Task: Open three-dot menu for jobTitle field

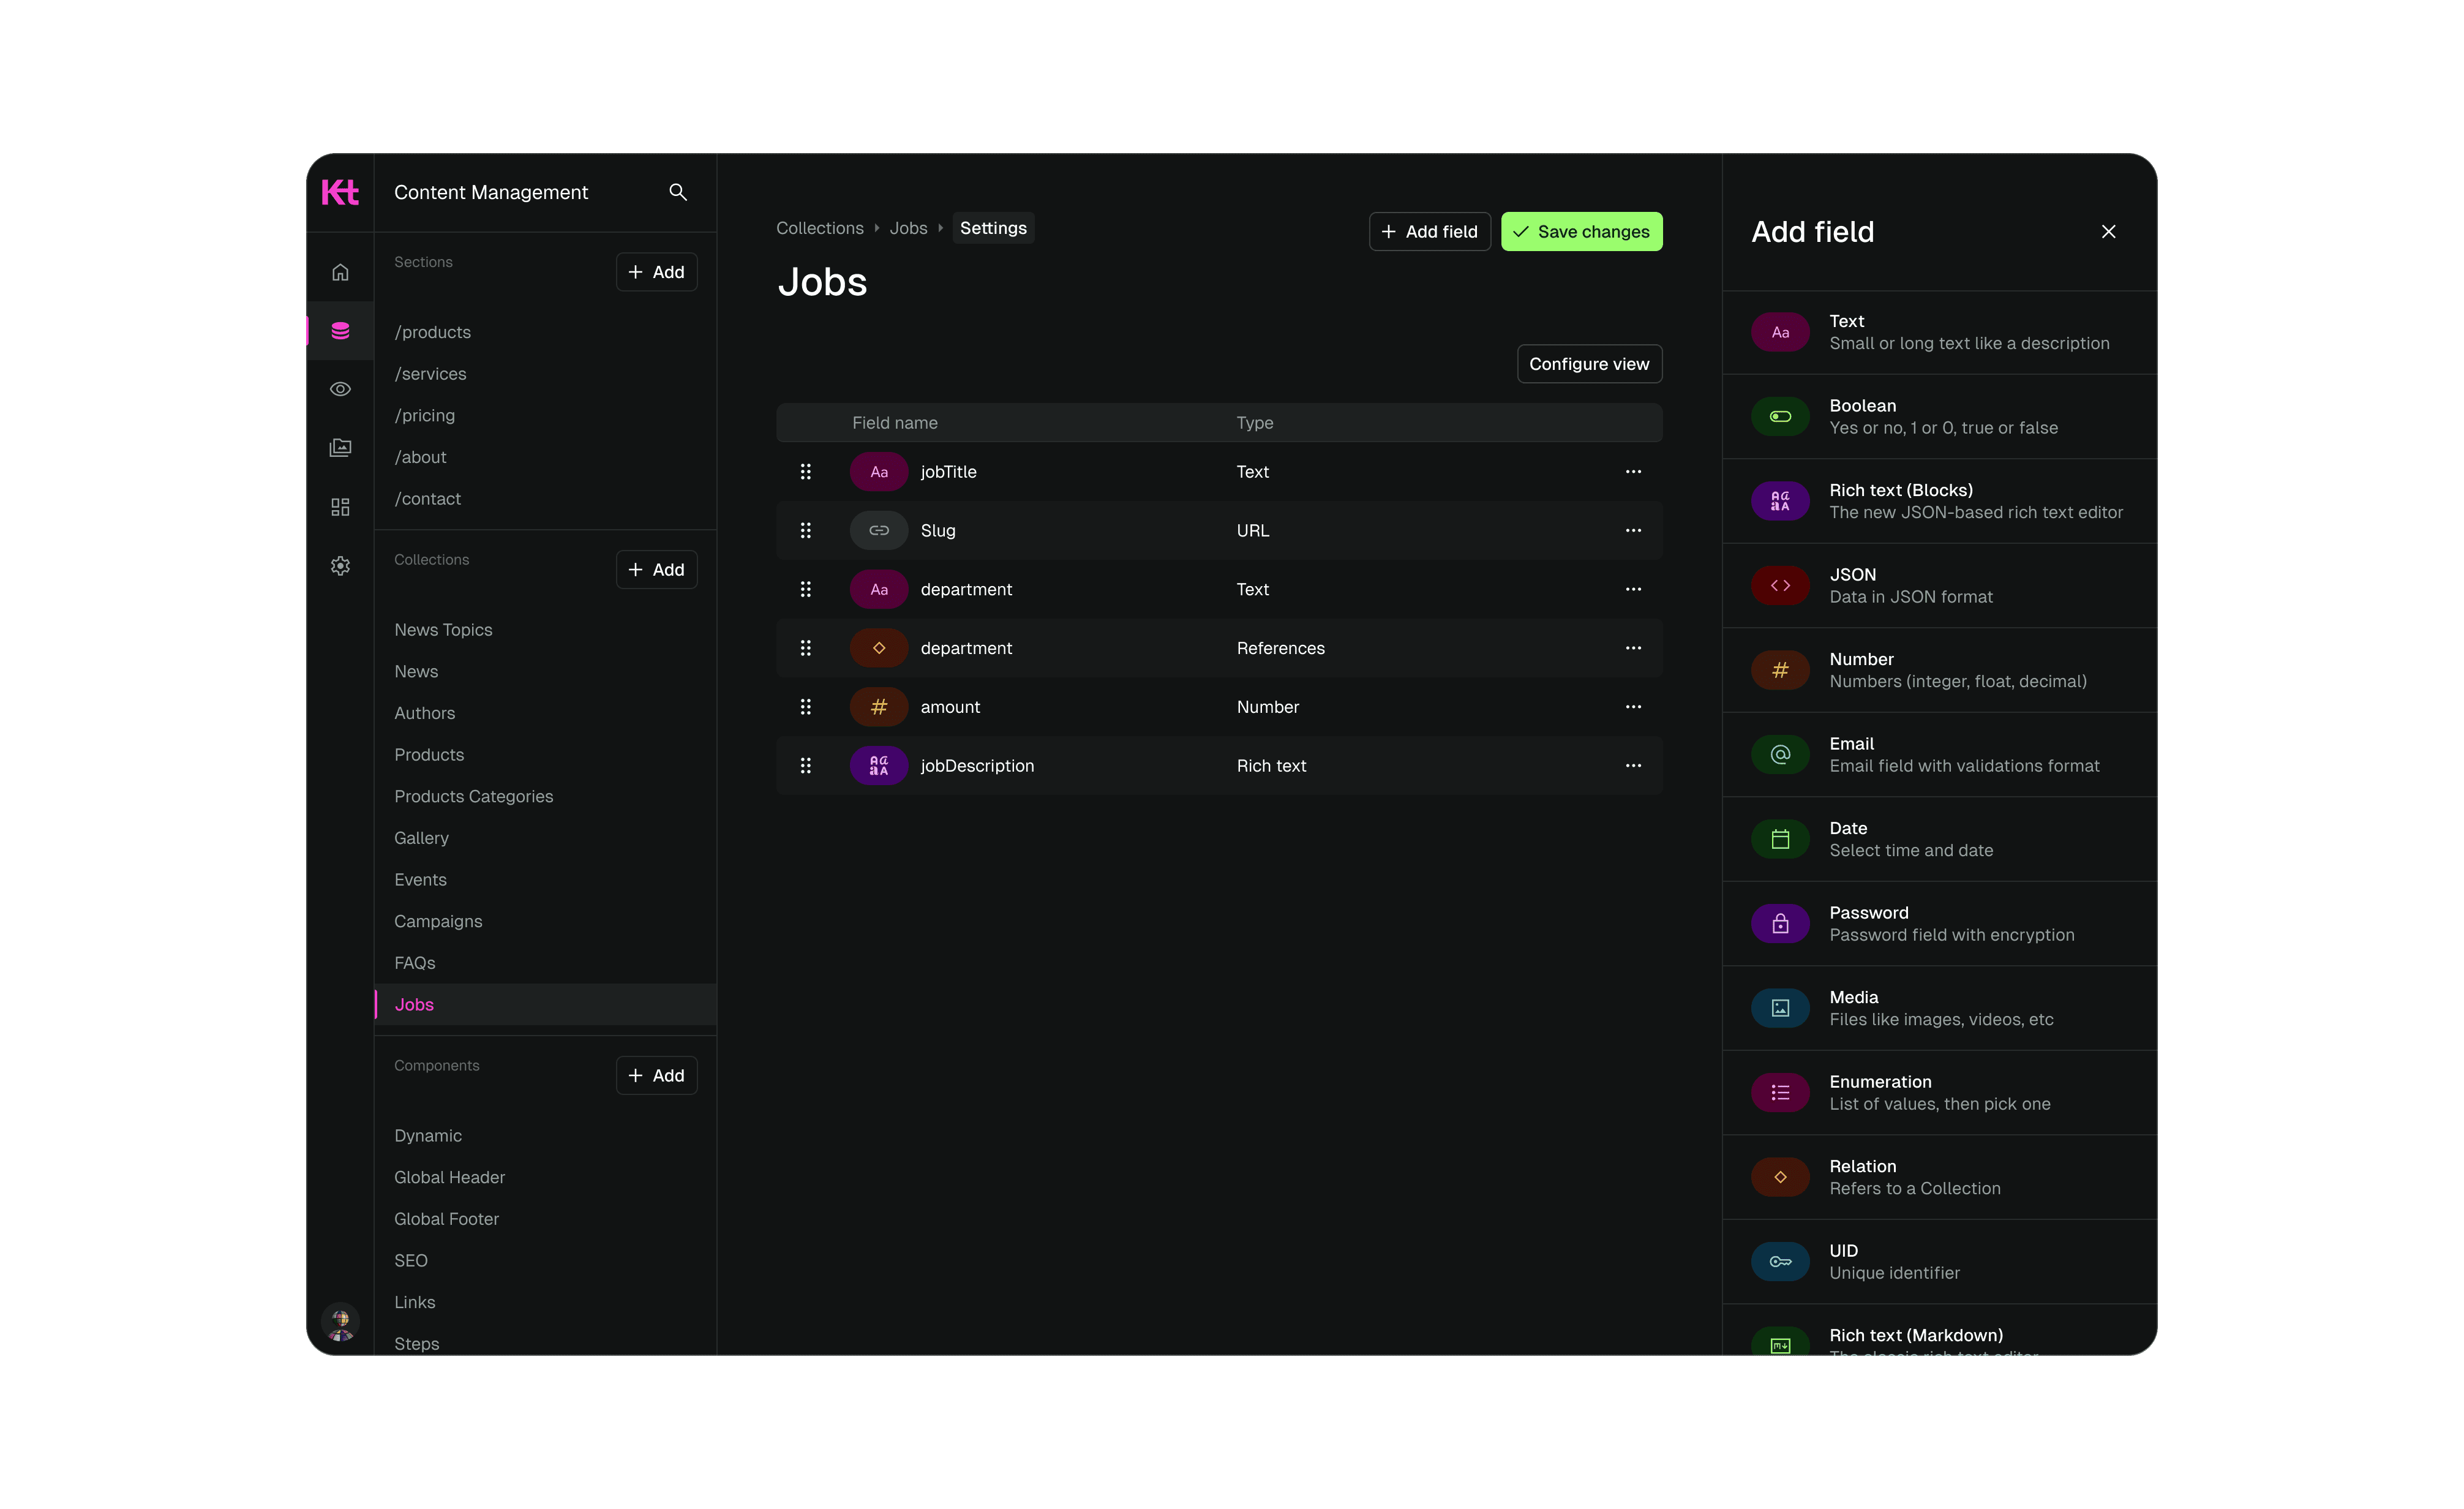Action: pyautogui.click(x=1633, y=472)
